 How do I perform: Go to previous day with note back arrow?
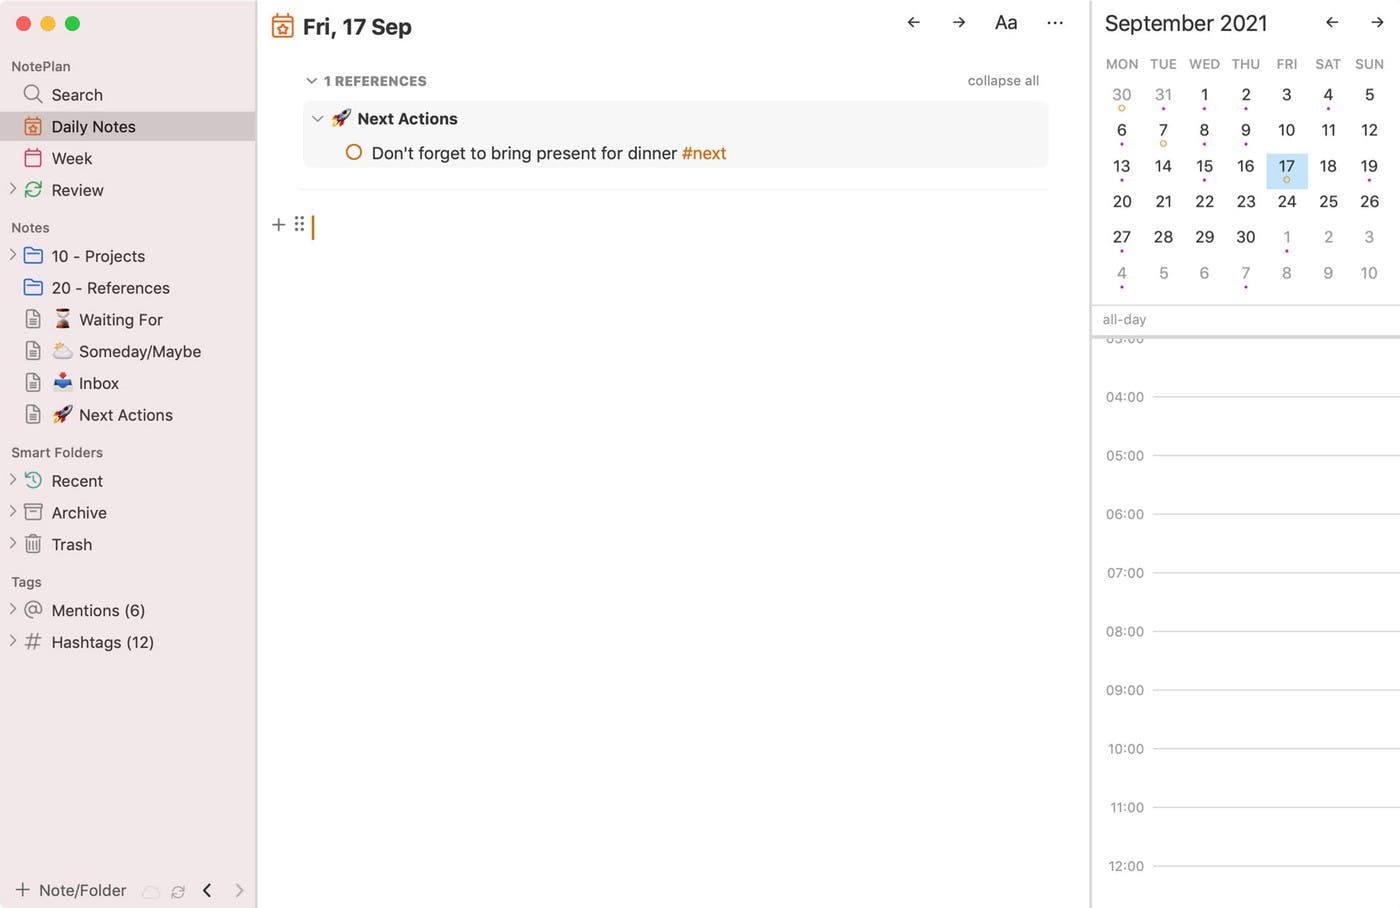tap(913, 23)
